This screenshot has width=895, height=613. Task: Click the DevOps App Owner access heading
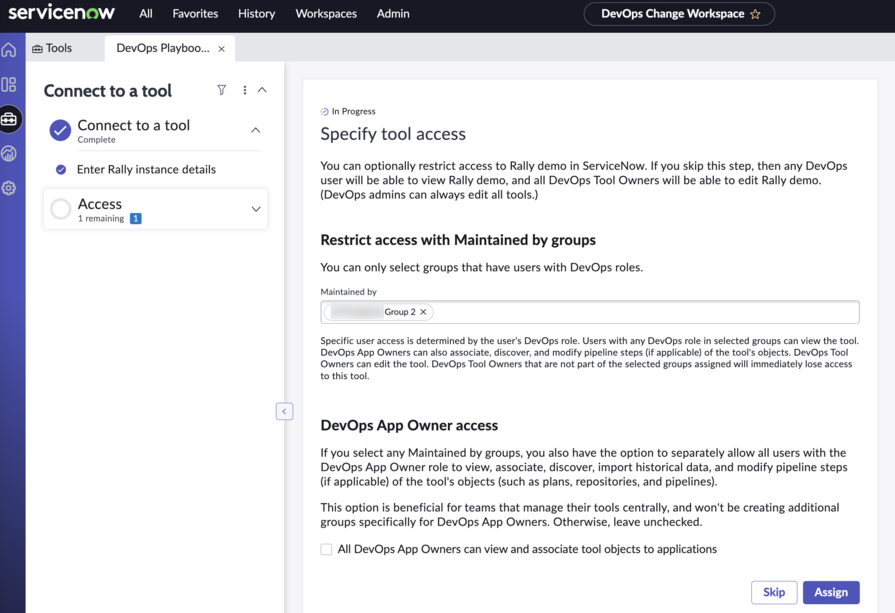(409, 425)
